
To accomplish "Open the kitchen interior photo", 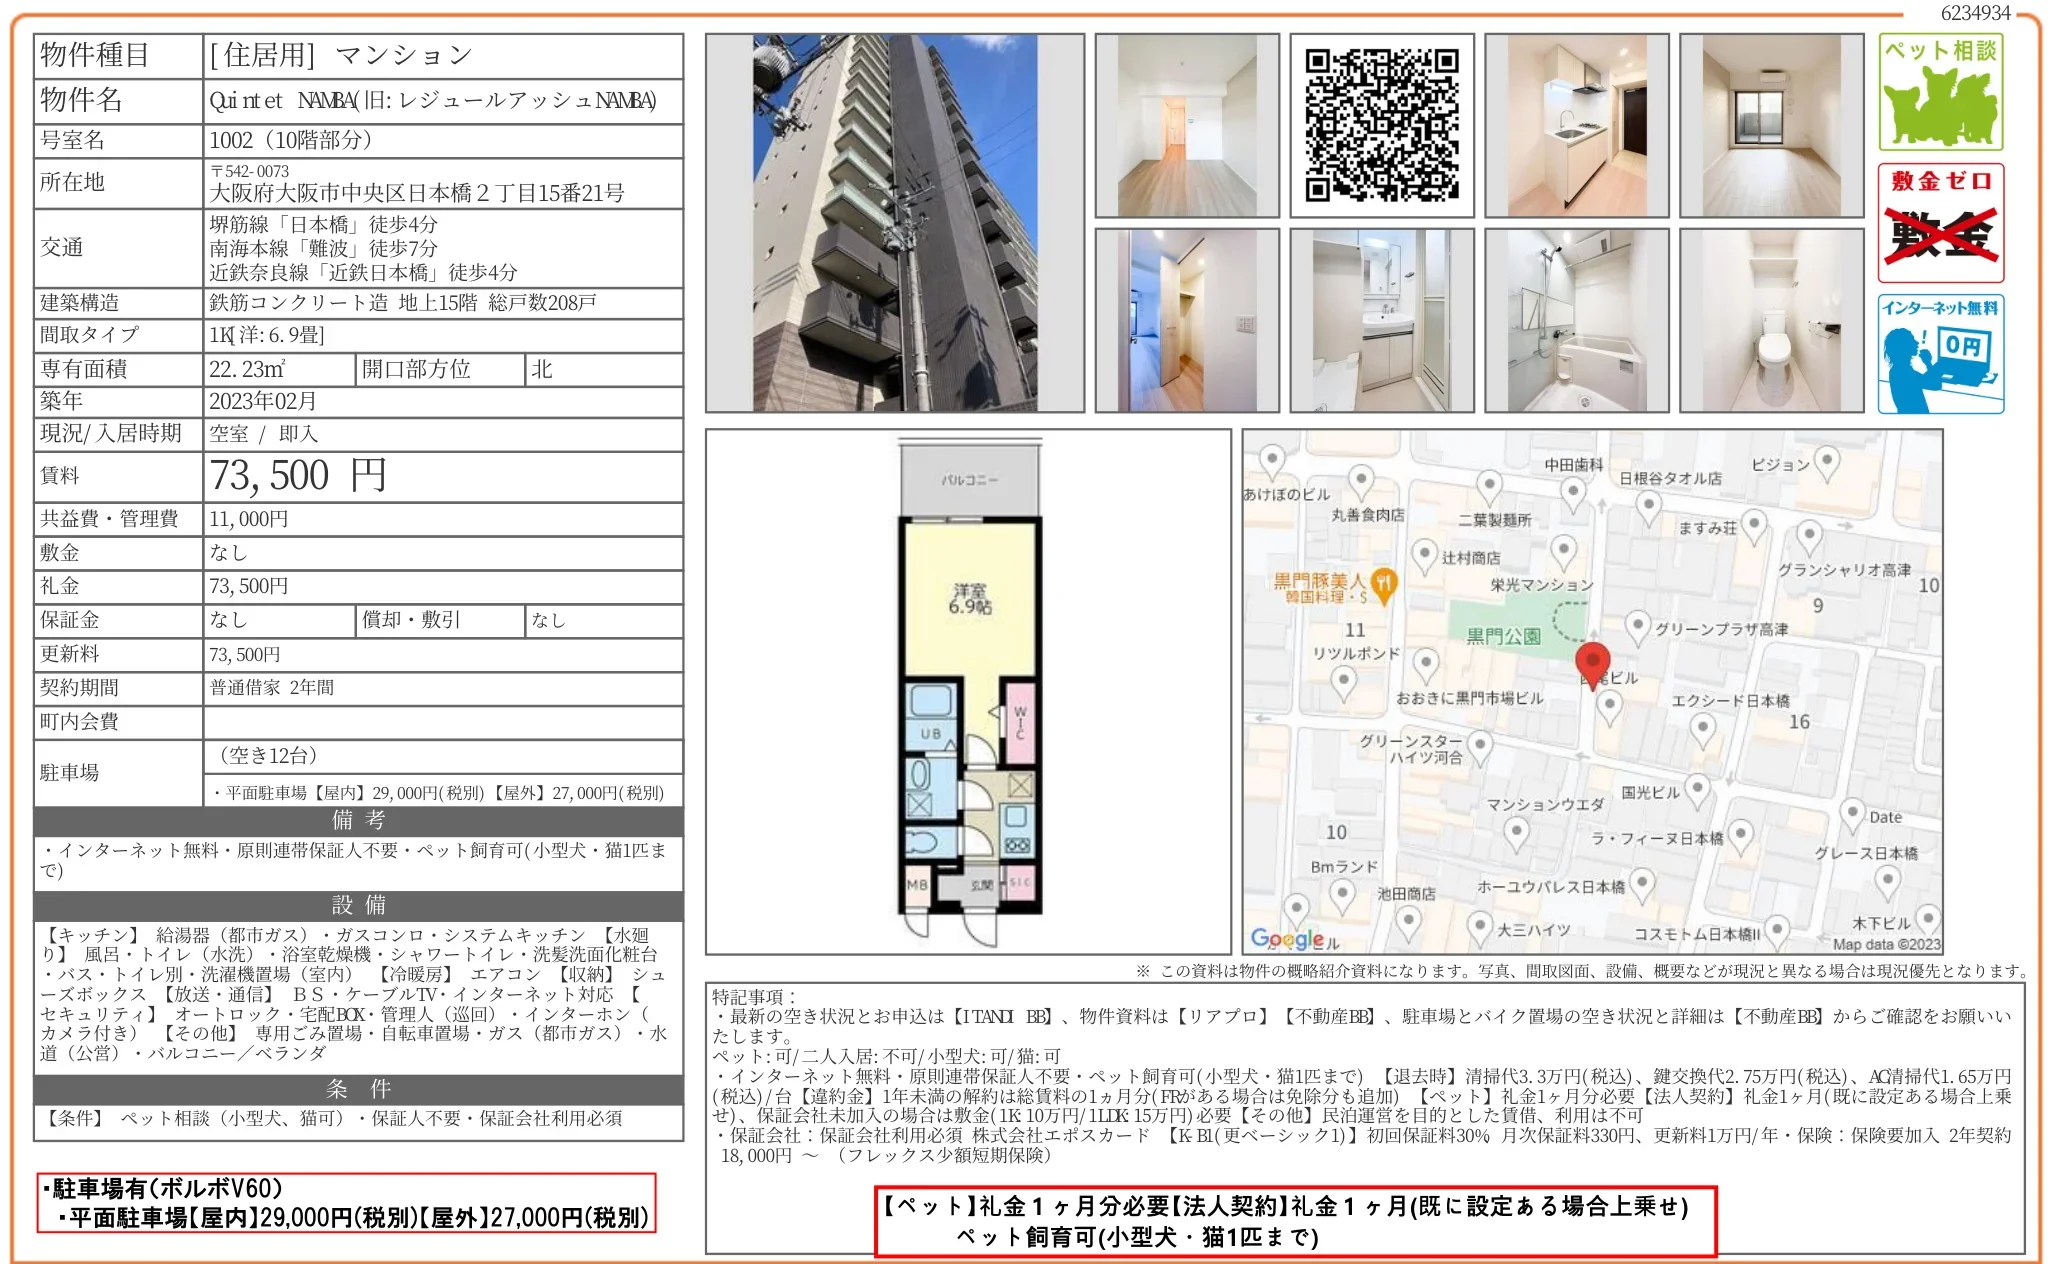I will point(1576,125).
